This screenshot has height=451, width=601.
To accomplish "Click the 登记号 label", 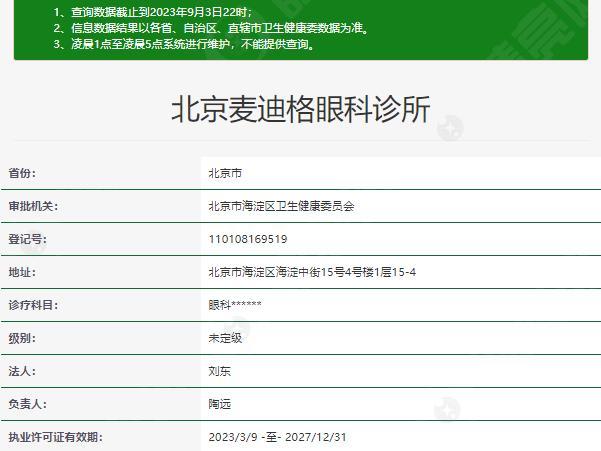I will click(28, 239).
